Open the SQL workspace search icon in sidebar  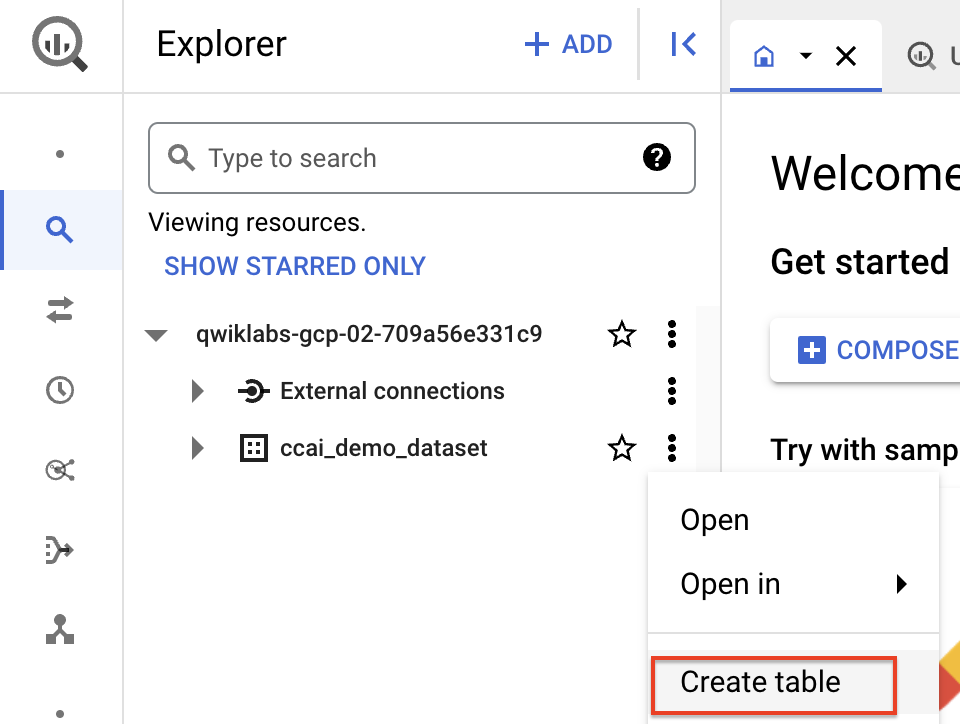pos(60,230)
